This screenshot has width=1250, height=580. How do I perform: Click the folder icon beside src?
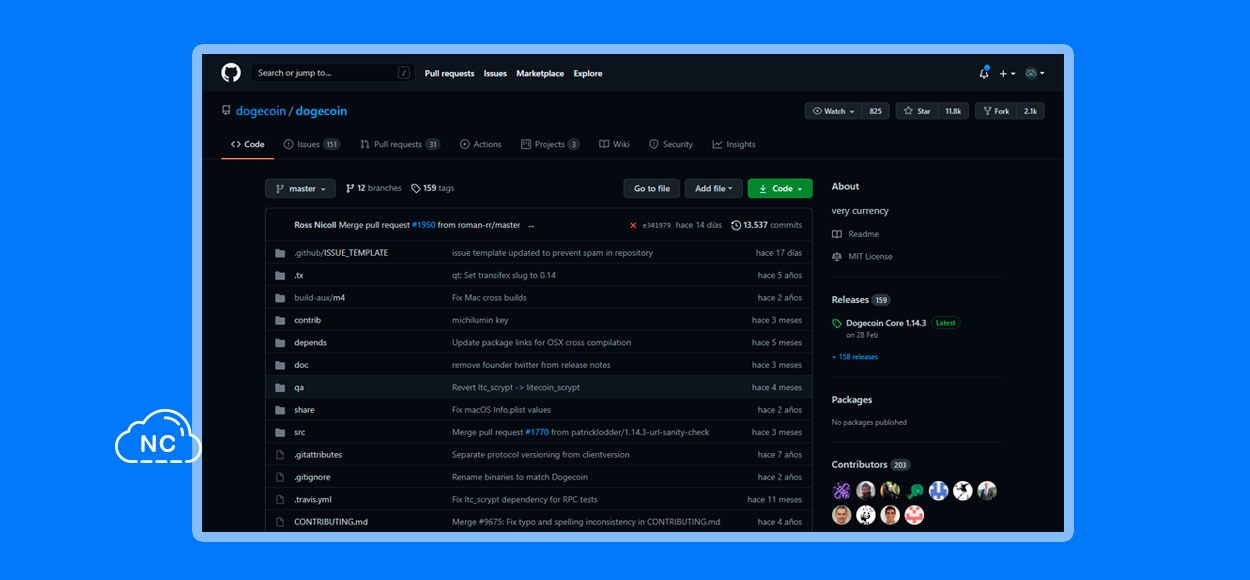pyautogui.click(x=280, y=432)
